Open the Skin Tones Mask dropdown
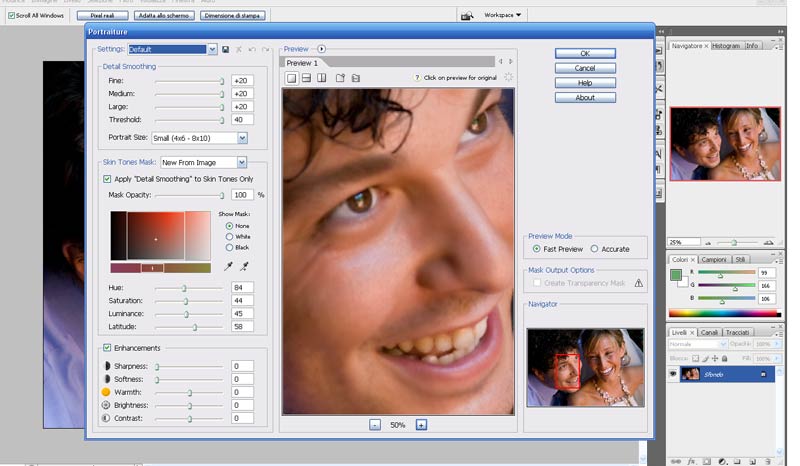This screenshot has width=800, height=466. pyautogui.click(x=242, y=162)
